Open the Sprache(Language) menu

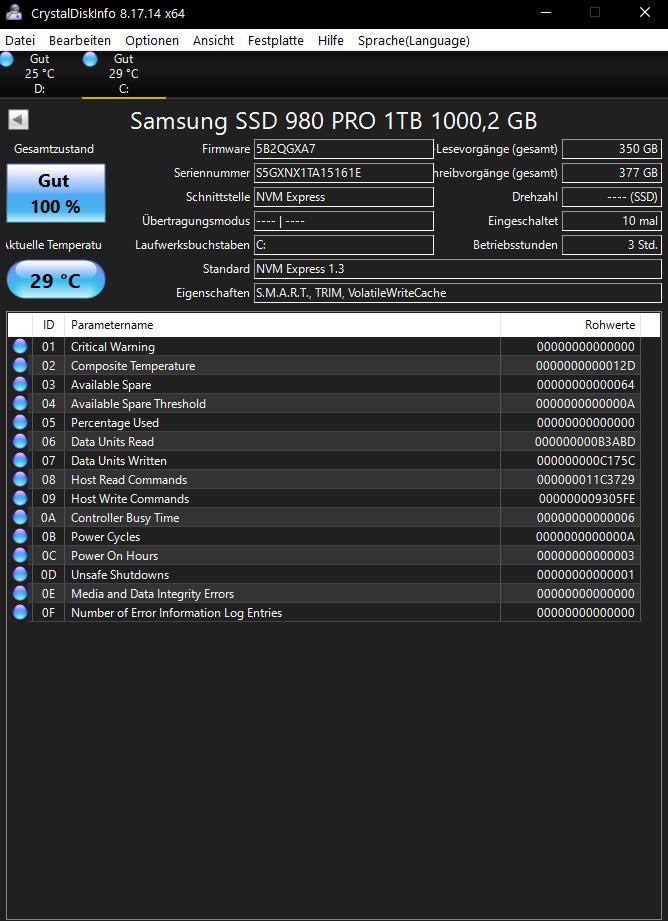click(414, 41)
